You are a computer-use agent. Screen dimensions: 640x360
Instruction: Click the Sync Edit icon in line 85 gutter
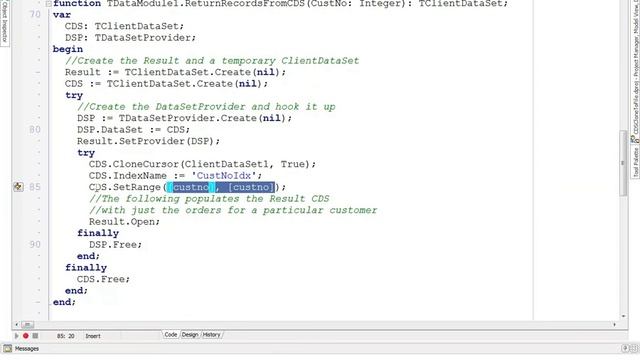point(18,187)
